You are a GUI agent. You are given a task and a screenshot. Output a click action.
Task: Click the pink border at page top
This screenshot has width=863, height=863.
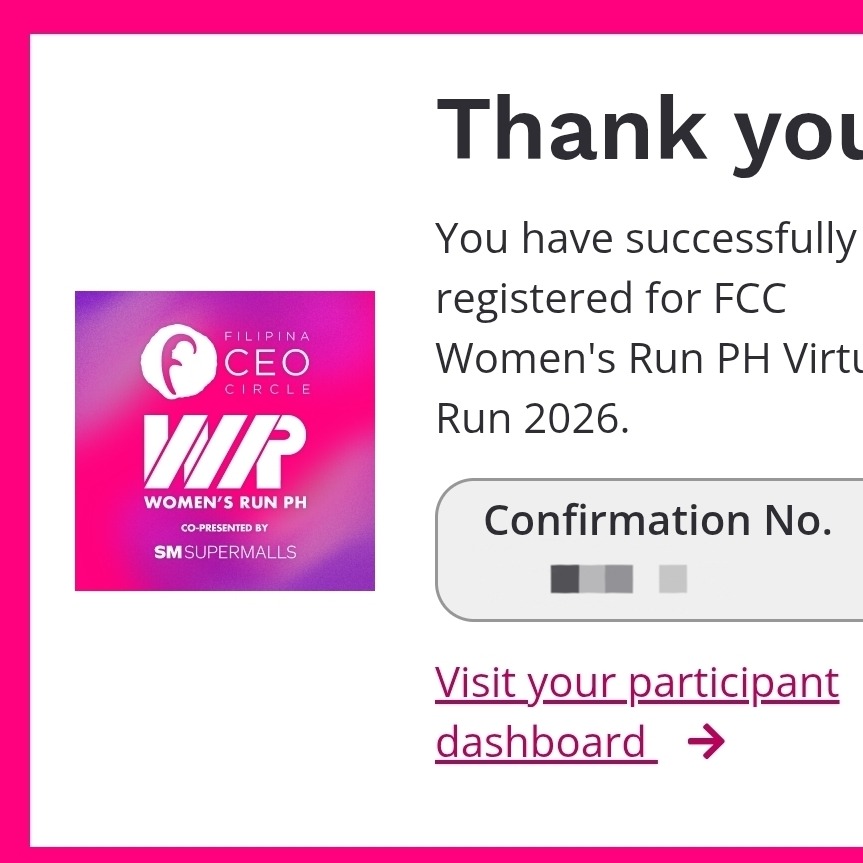pyautogui.click(x=431, y=16)
